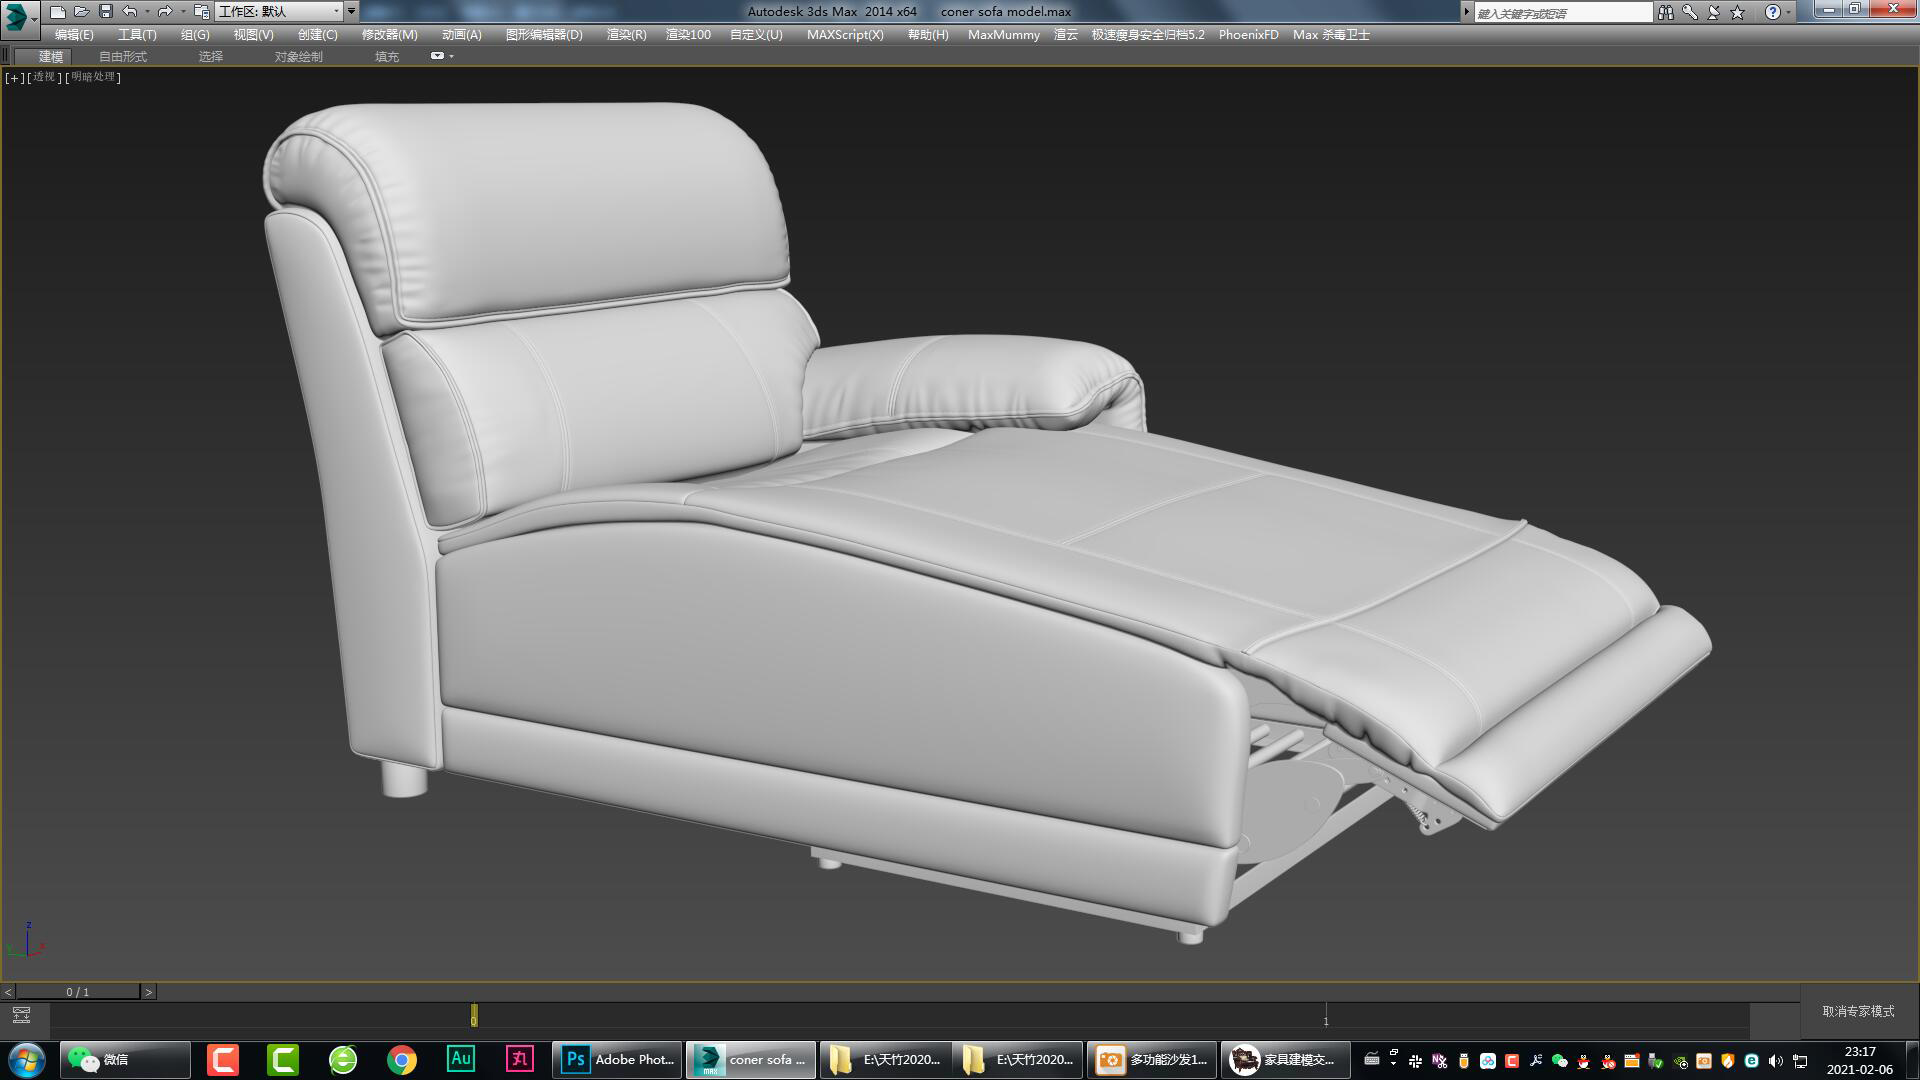Click the time slider handle at frame 0

[x=473, y=1015]
